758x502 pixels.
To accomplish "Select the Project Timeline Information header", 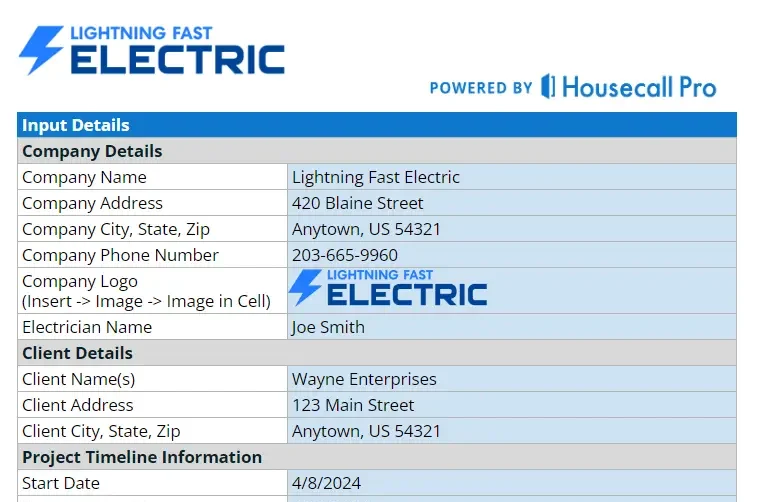I will pyautogui.click(x=377, y=457).
